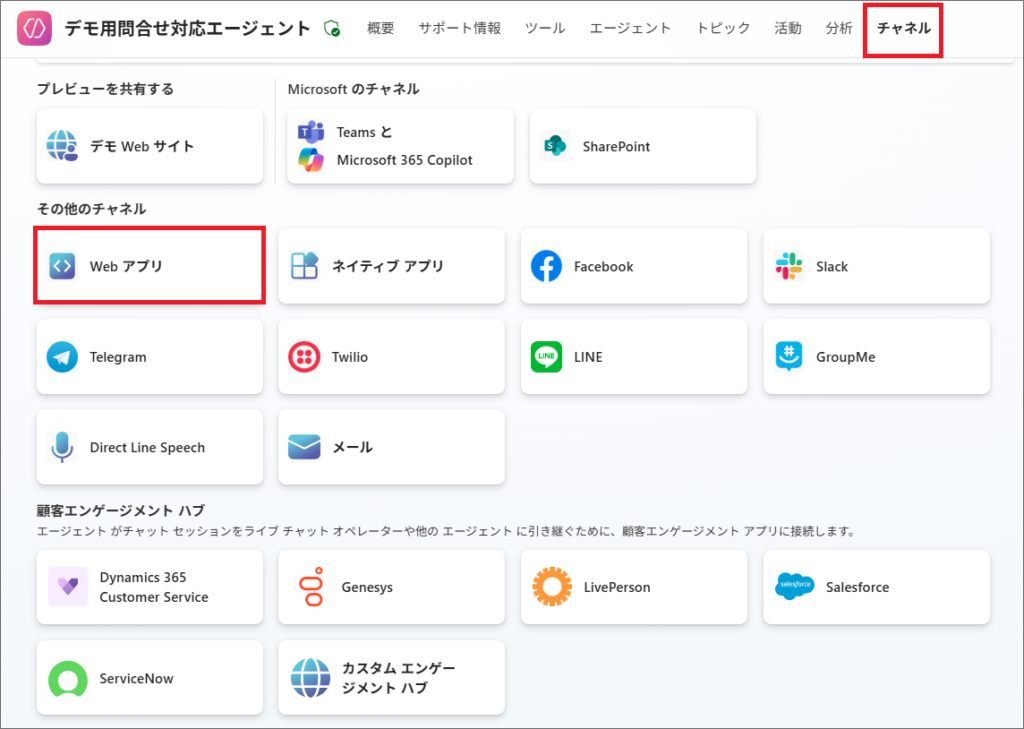Click the プレビューを共有する heading
The image size is (1024, 729).
105,89
